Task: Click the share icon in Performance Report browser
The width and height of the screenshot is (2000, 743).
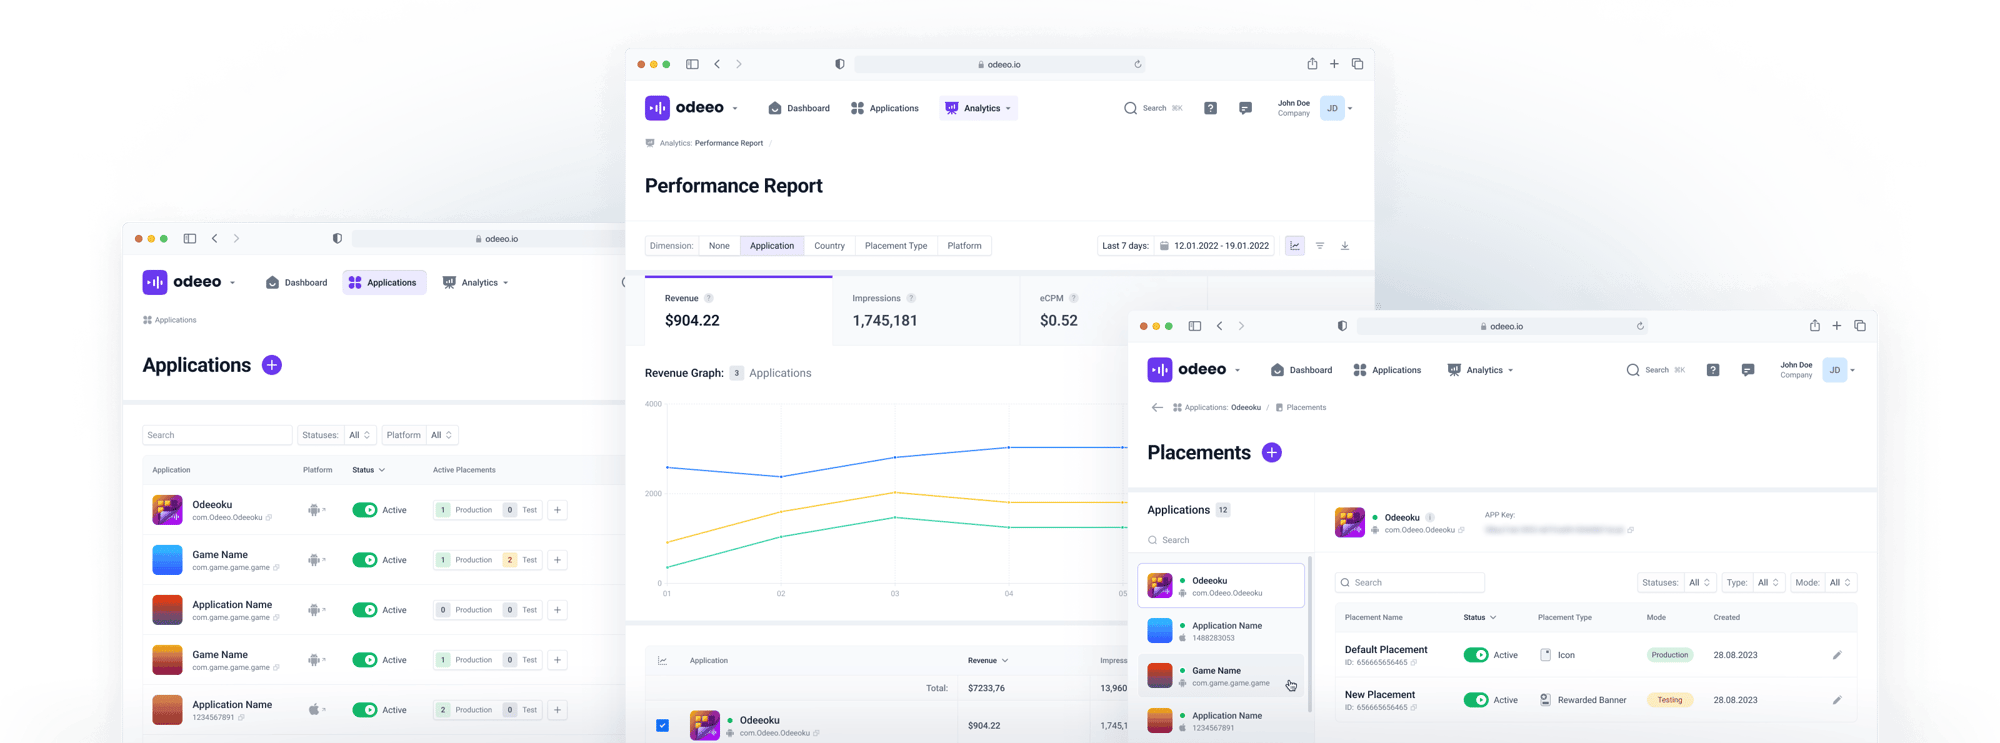Action: 1312,64
